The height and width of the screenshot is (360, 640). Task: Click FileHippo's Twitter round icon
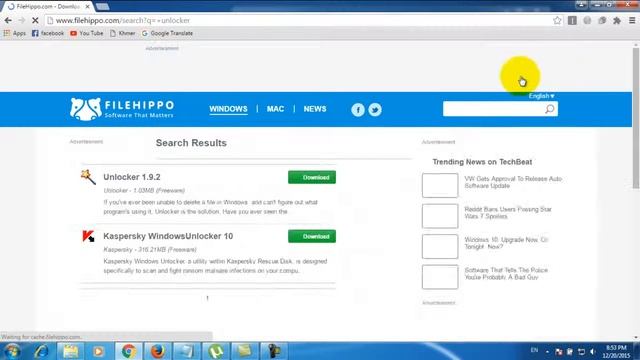pyautogui.click(x=375, y=110)
